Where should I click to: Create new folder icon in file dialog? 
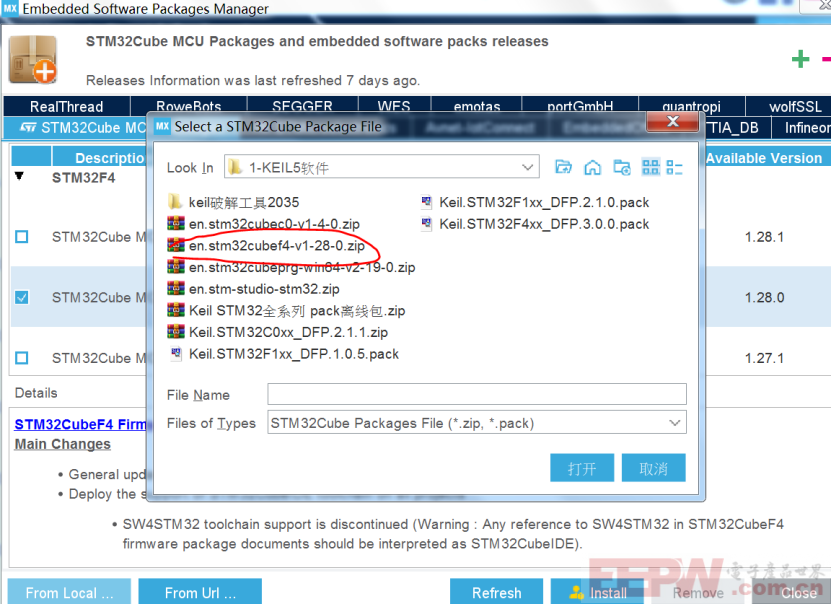(x=622, y=167)
